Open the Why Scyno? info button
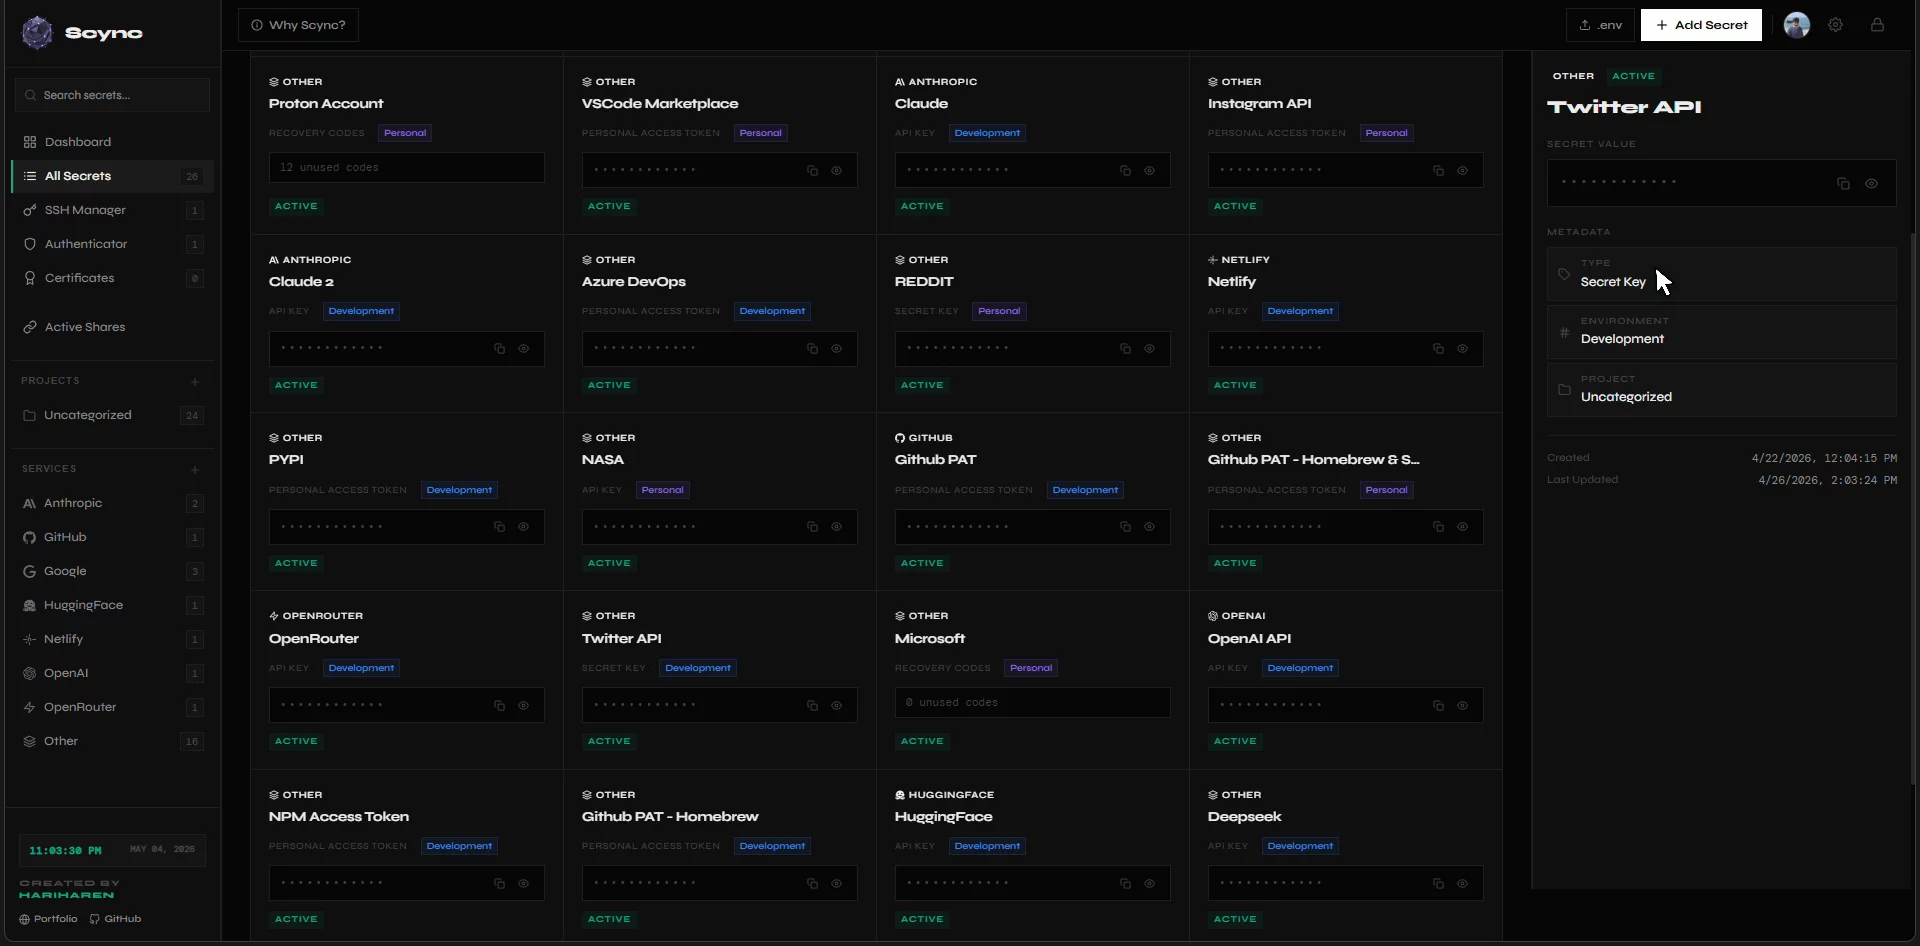This screenshot has height=946, width=1920. [x=298, y=25]
